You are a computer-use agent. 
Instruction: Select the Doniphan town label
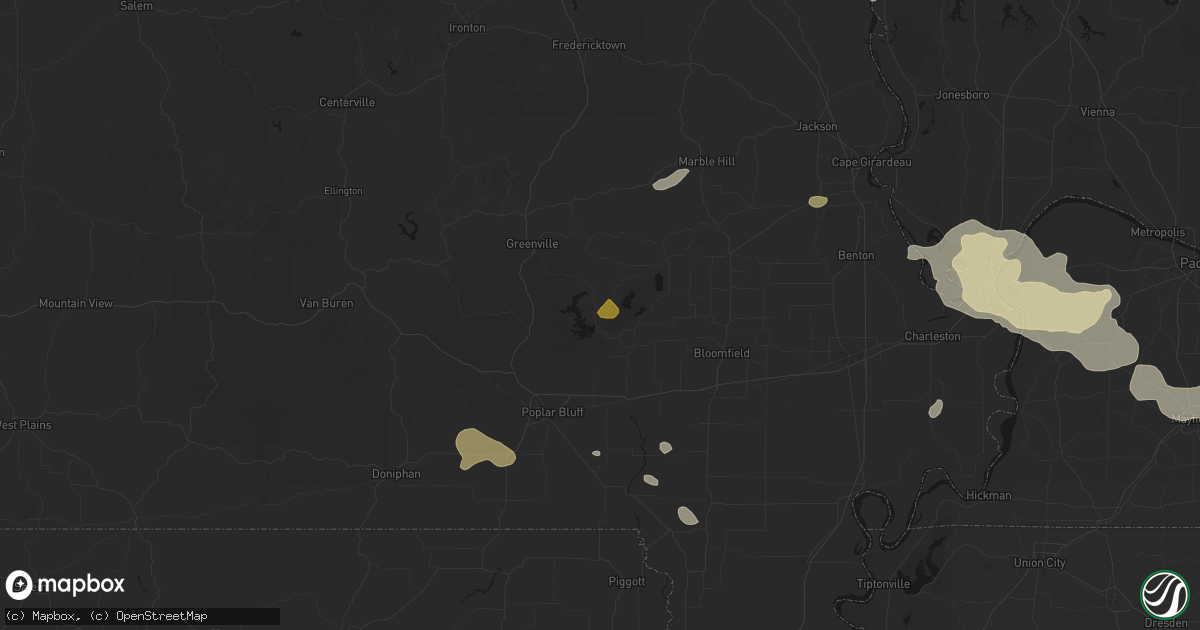pyautogui.click(x=397, y=473)
